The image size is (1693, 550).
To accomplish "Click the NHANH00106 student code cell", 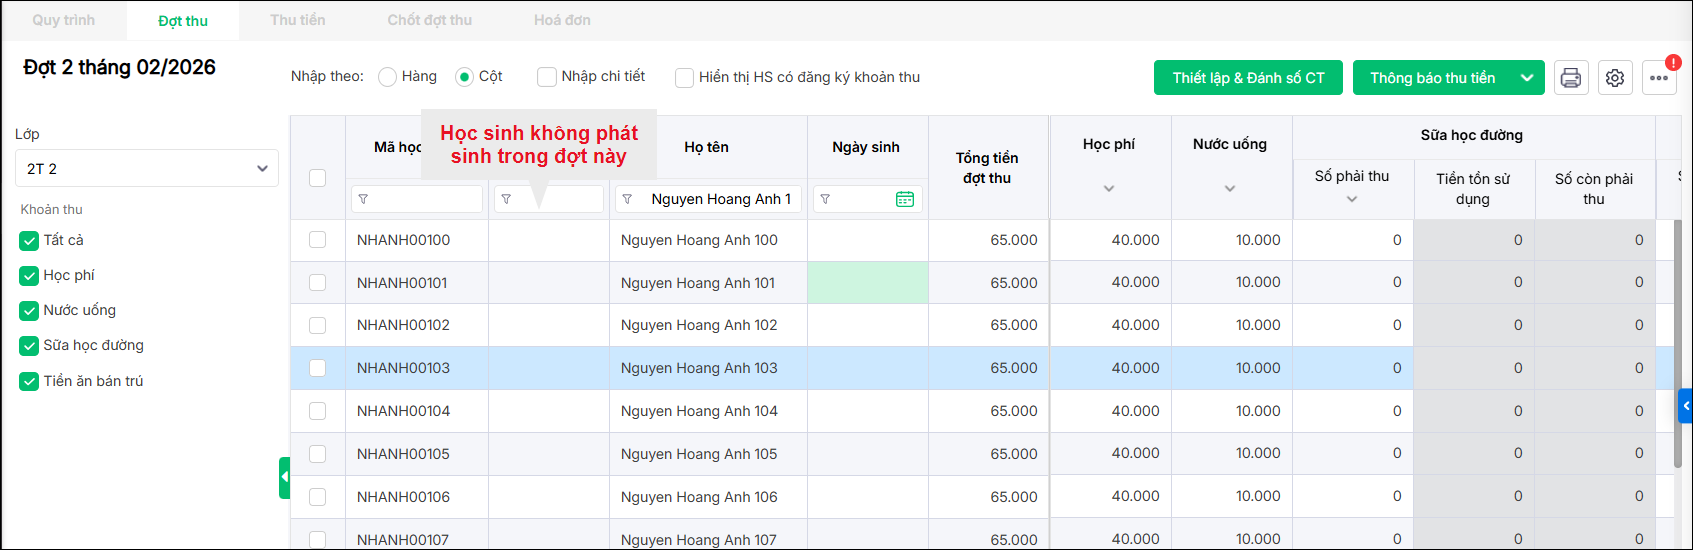I will click(417, 497).
